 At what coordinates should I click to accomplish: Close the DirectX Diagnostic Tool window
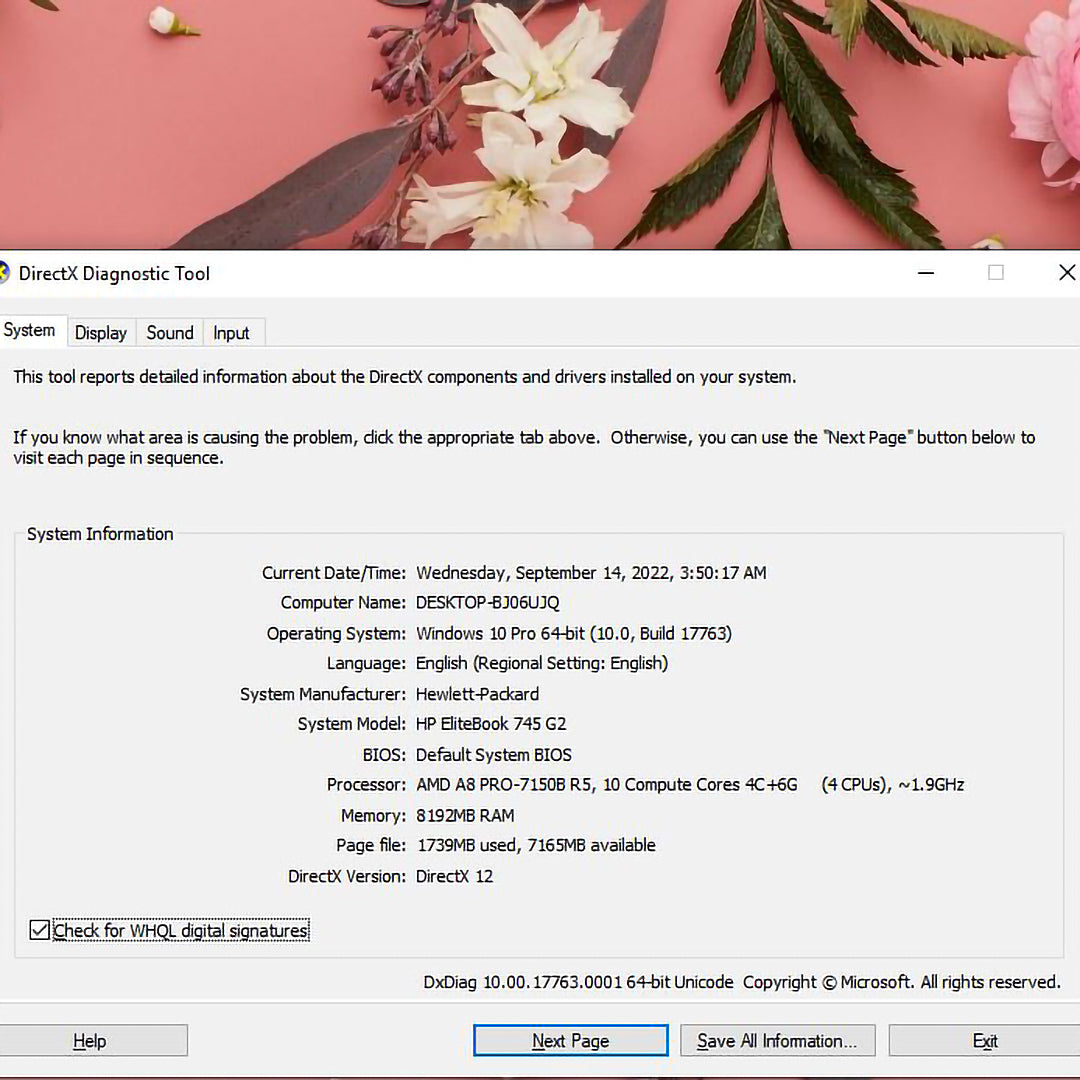[x=1066, y=273]
